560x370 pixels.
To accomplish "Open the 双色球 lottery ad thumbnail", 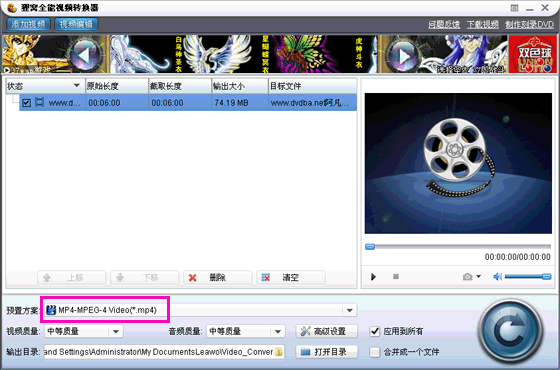I will click(x=532, y=54).
